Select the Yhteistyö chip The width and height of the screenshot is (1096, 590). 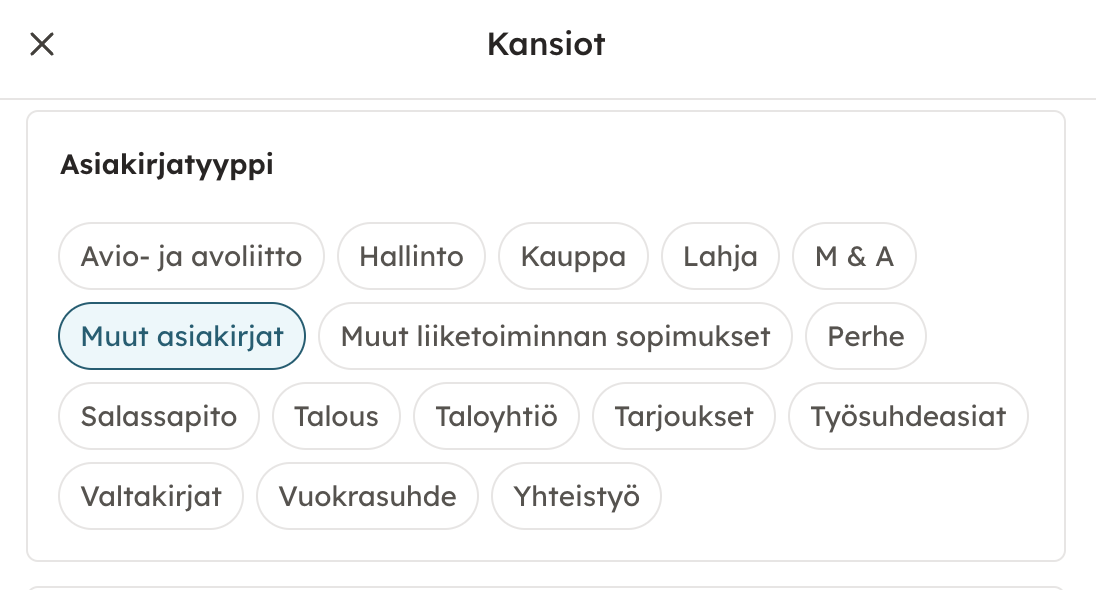[x=576, y=496]
